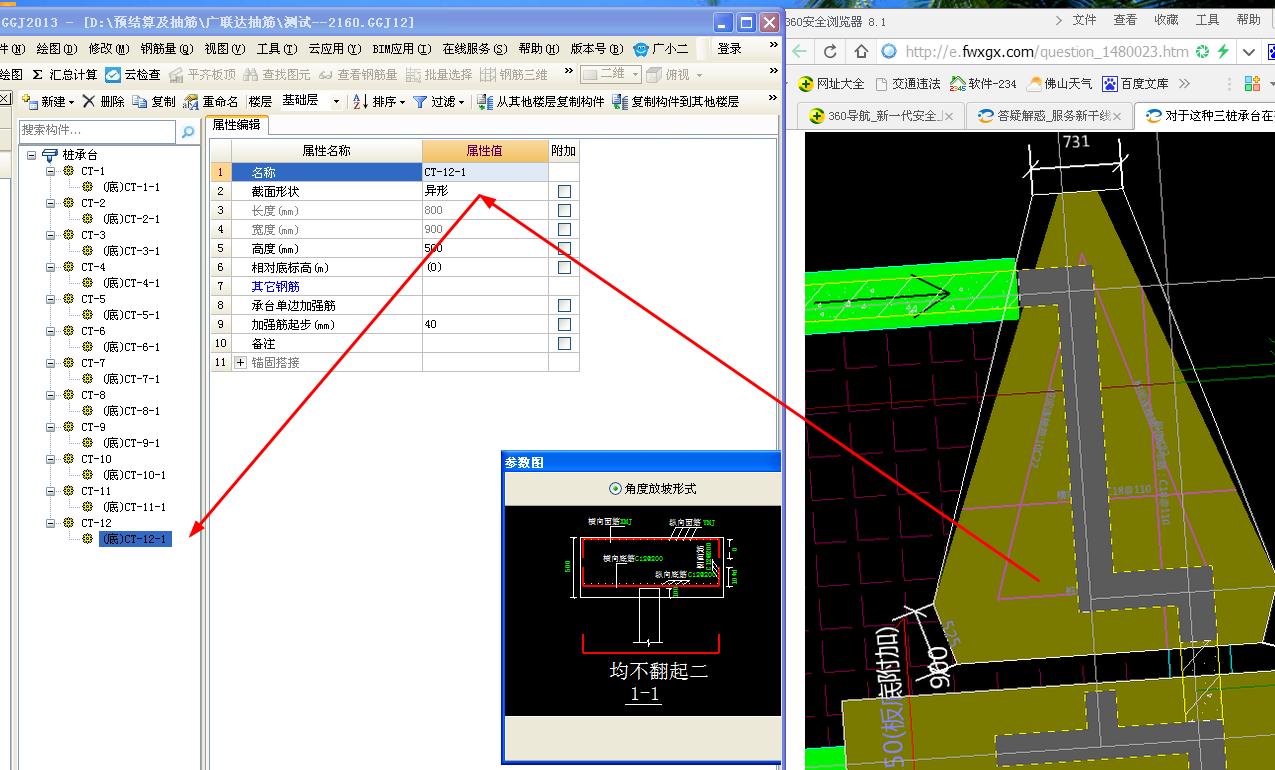
Task: Collapse the CT-12 tree node
Action: 51,523
